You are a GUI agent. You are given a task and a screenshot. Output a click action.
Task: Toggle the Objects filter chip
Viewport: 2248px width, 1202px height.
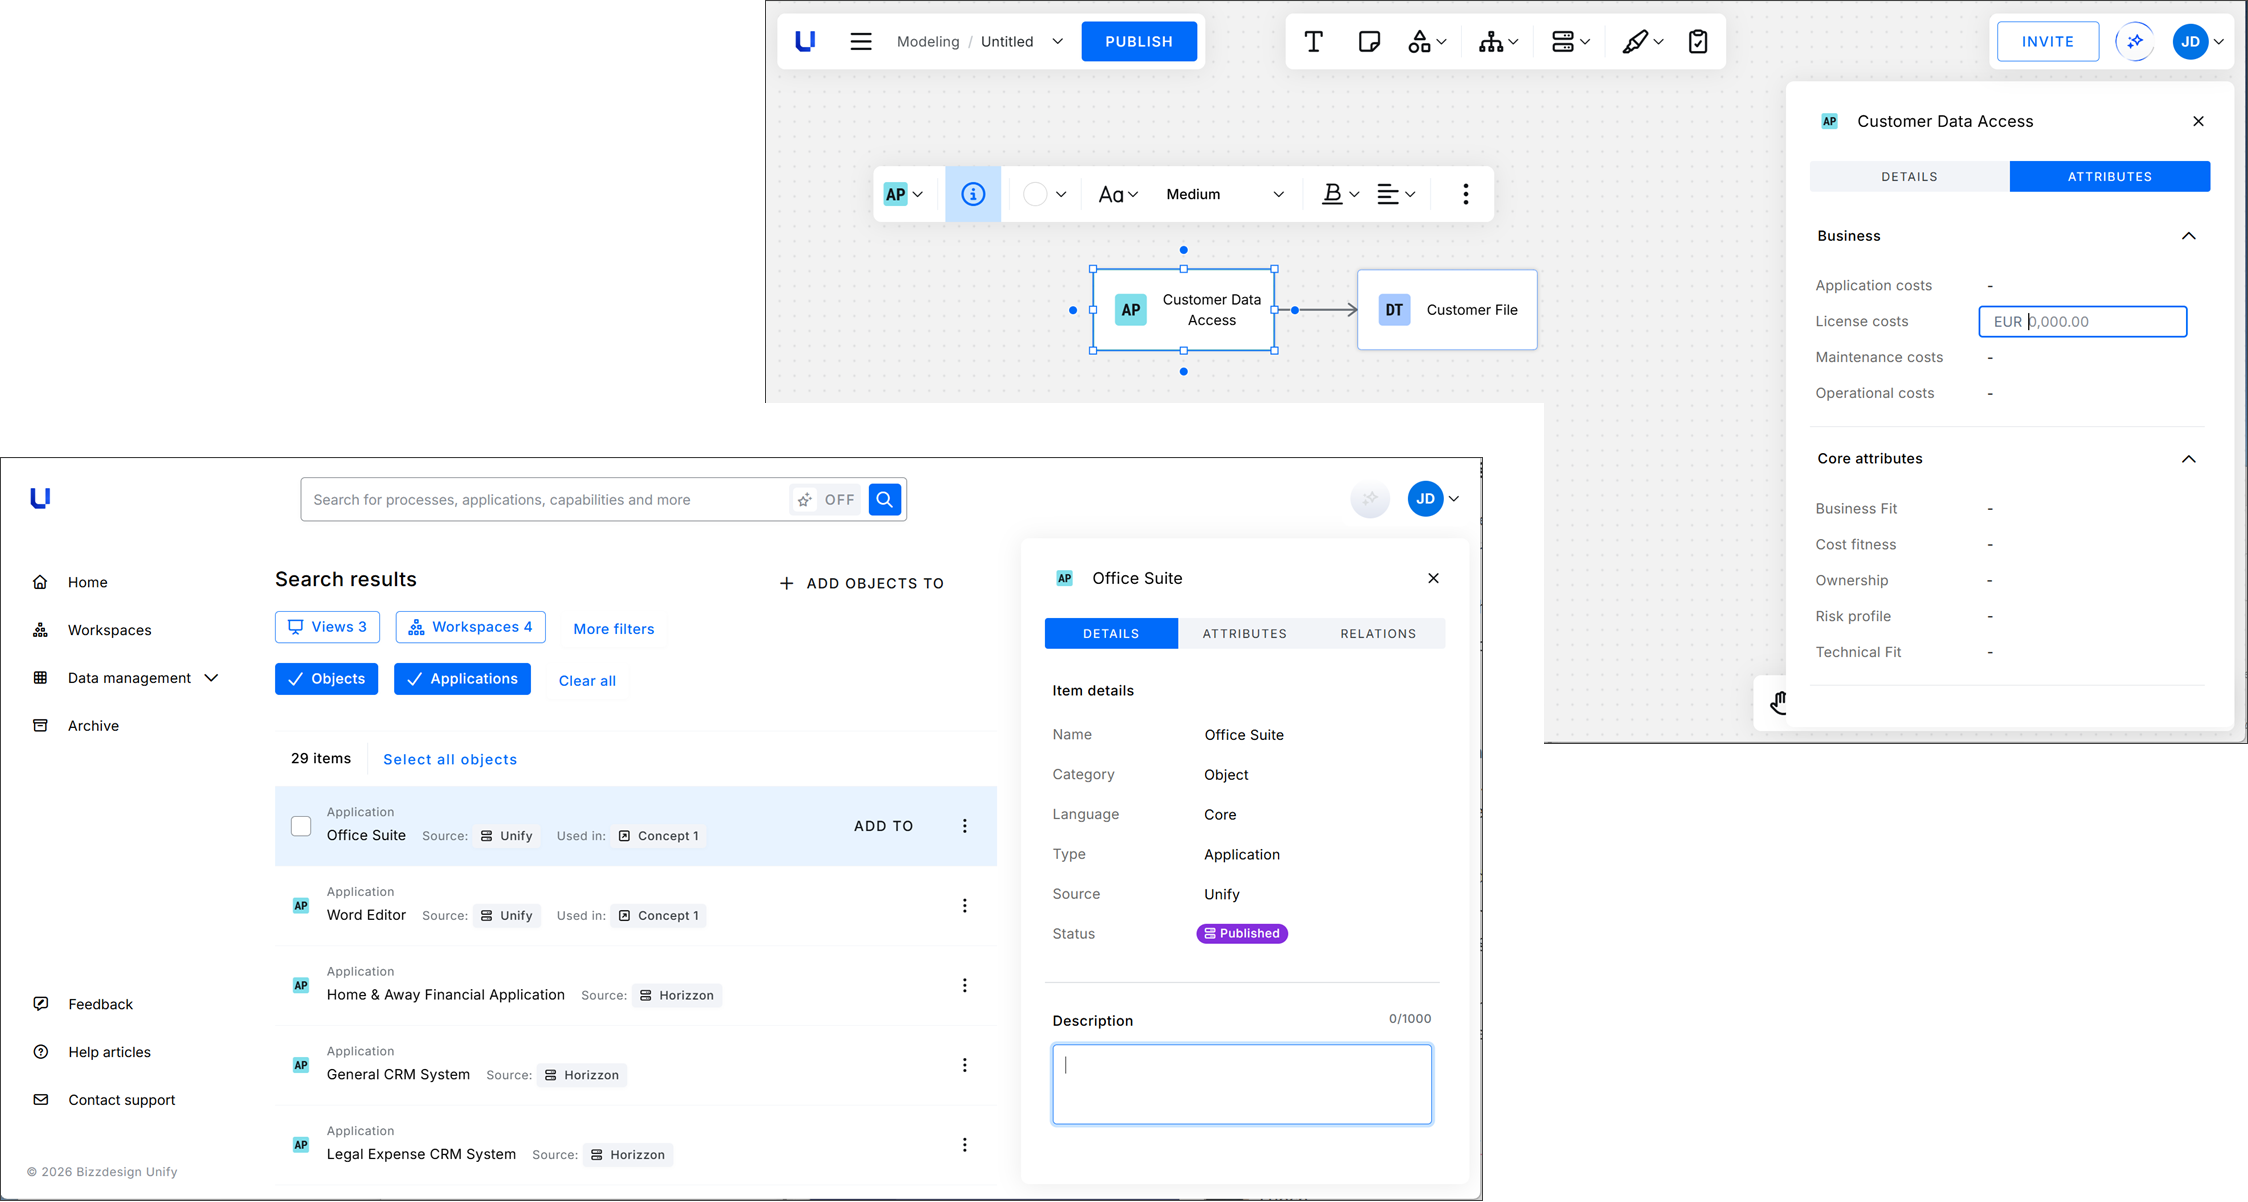(326, 679)
